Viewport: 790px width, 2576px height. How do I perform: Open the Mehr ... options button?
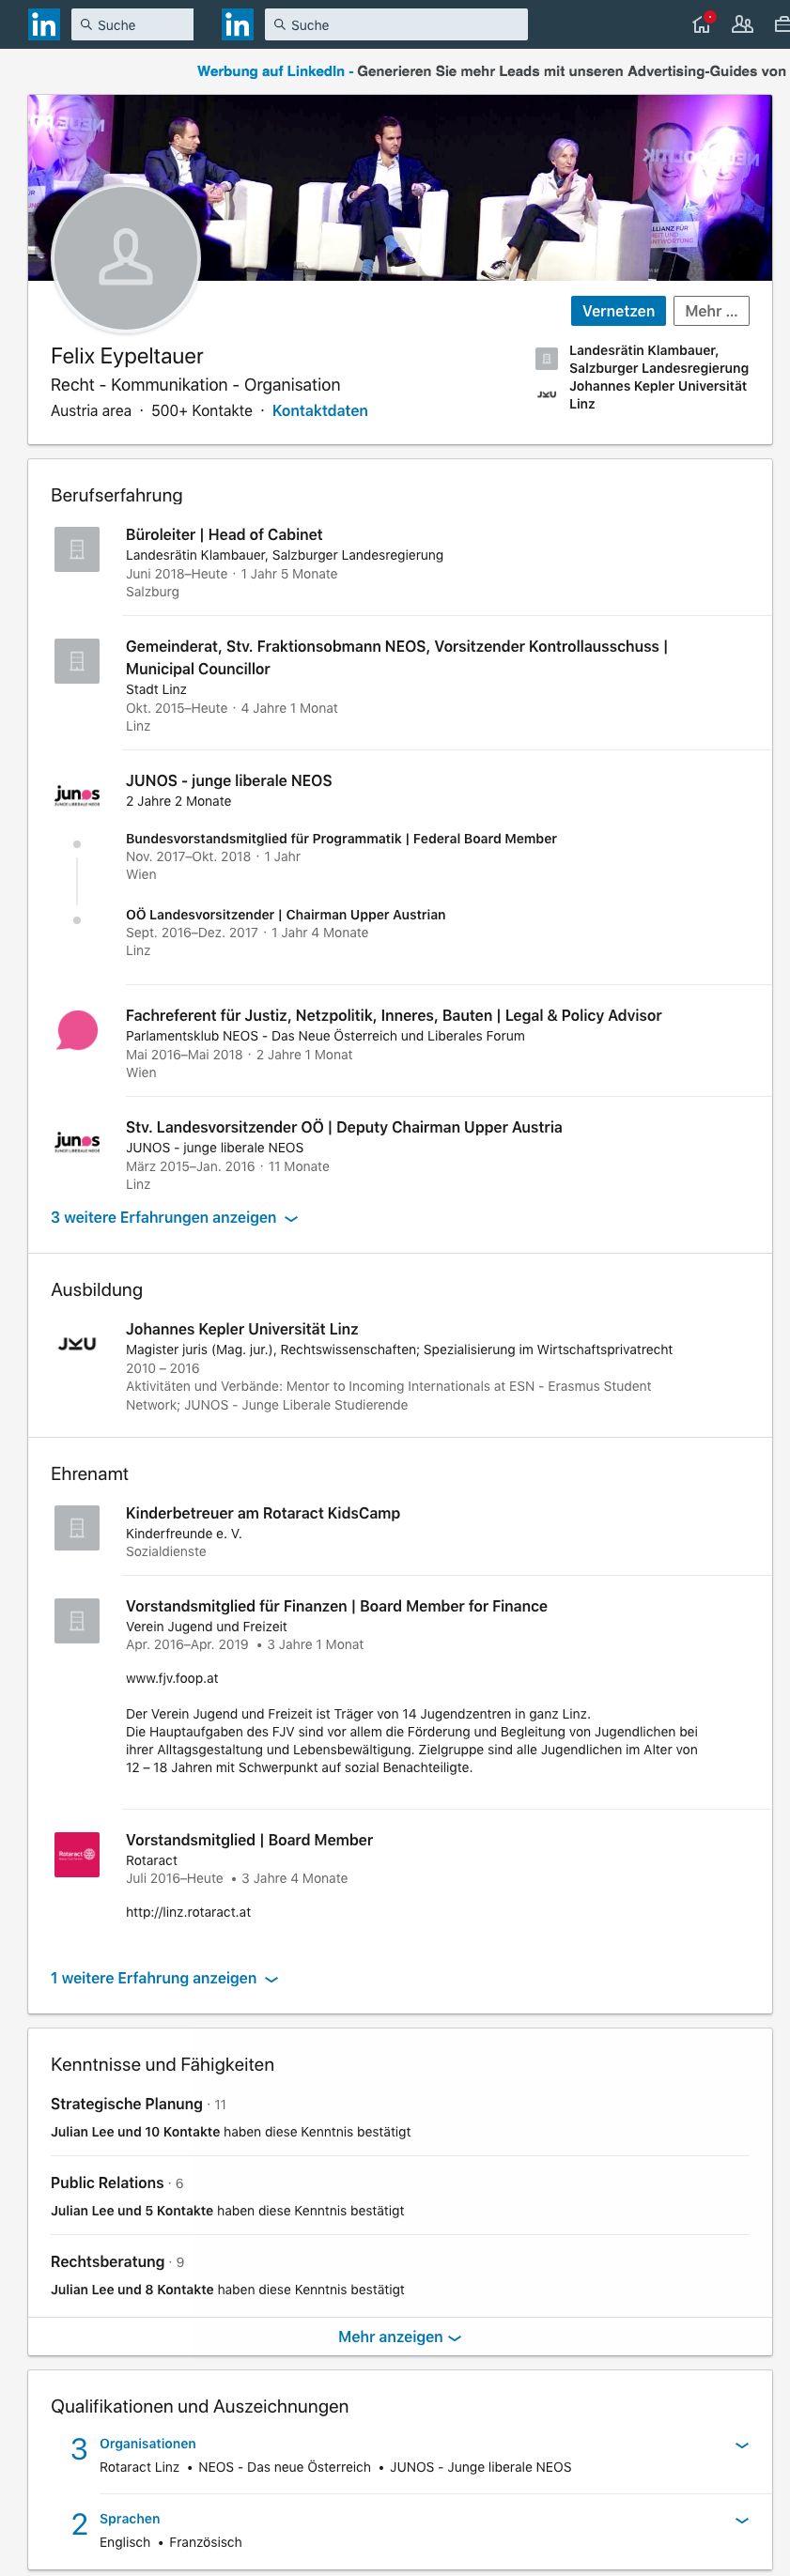[x=711, y=311]
